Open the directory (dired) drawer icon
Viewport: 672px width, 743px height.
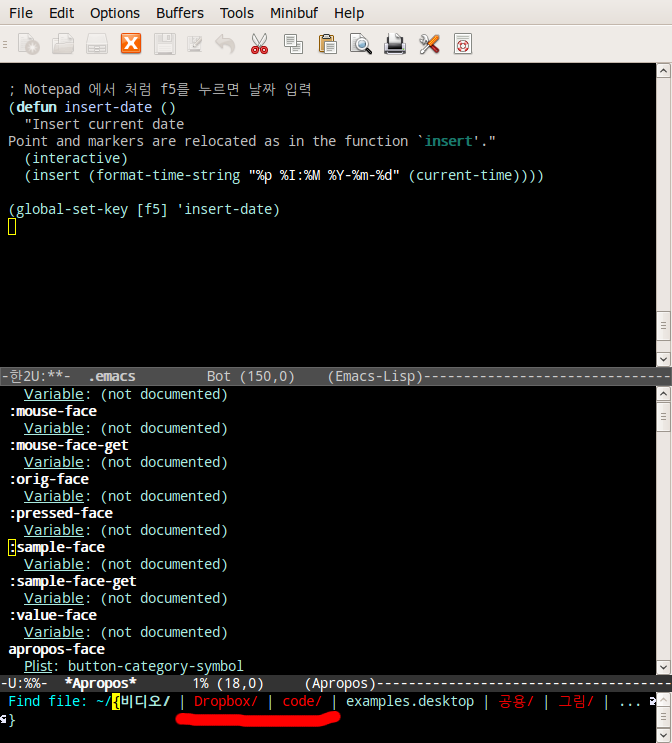click(x=97, y=44)
